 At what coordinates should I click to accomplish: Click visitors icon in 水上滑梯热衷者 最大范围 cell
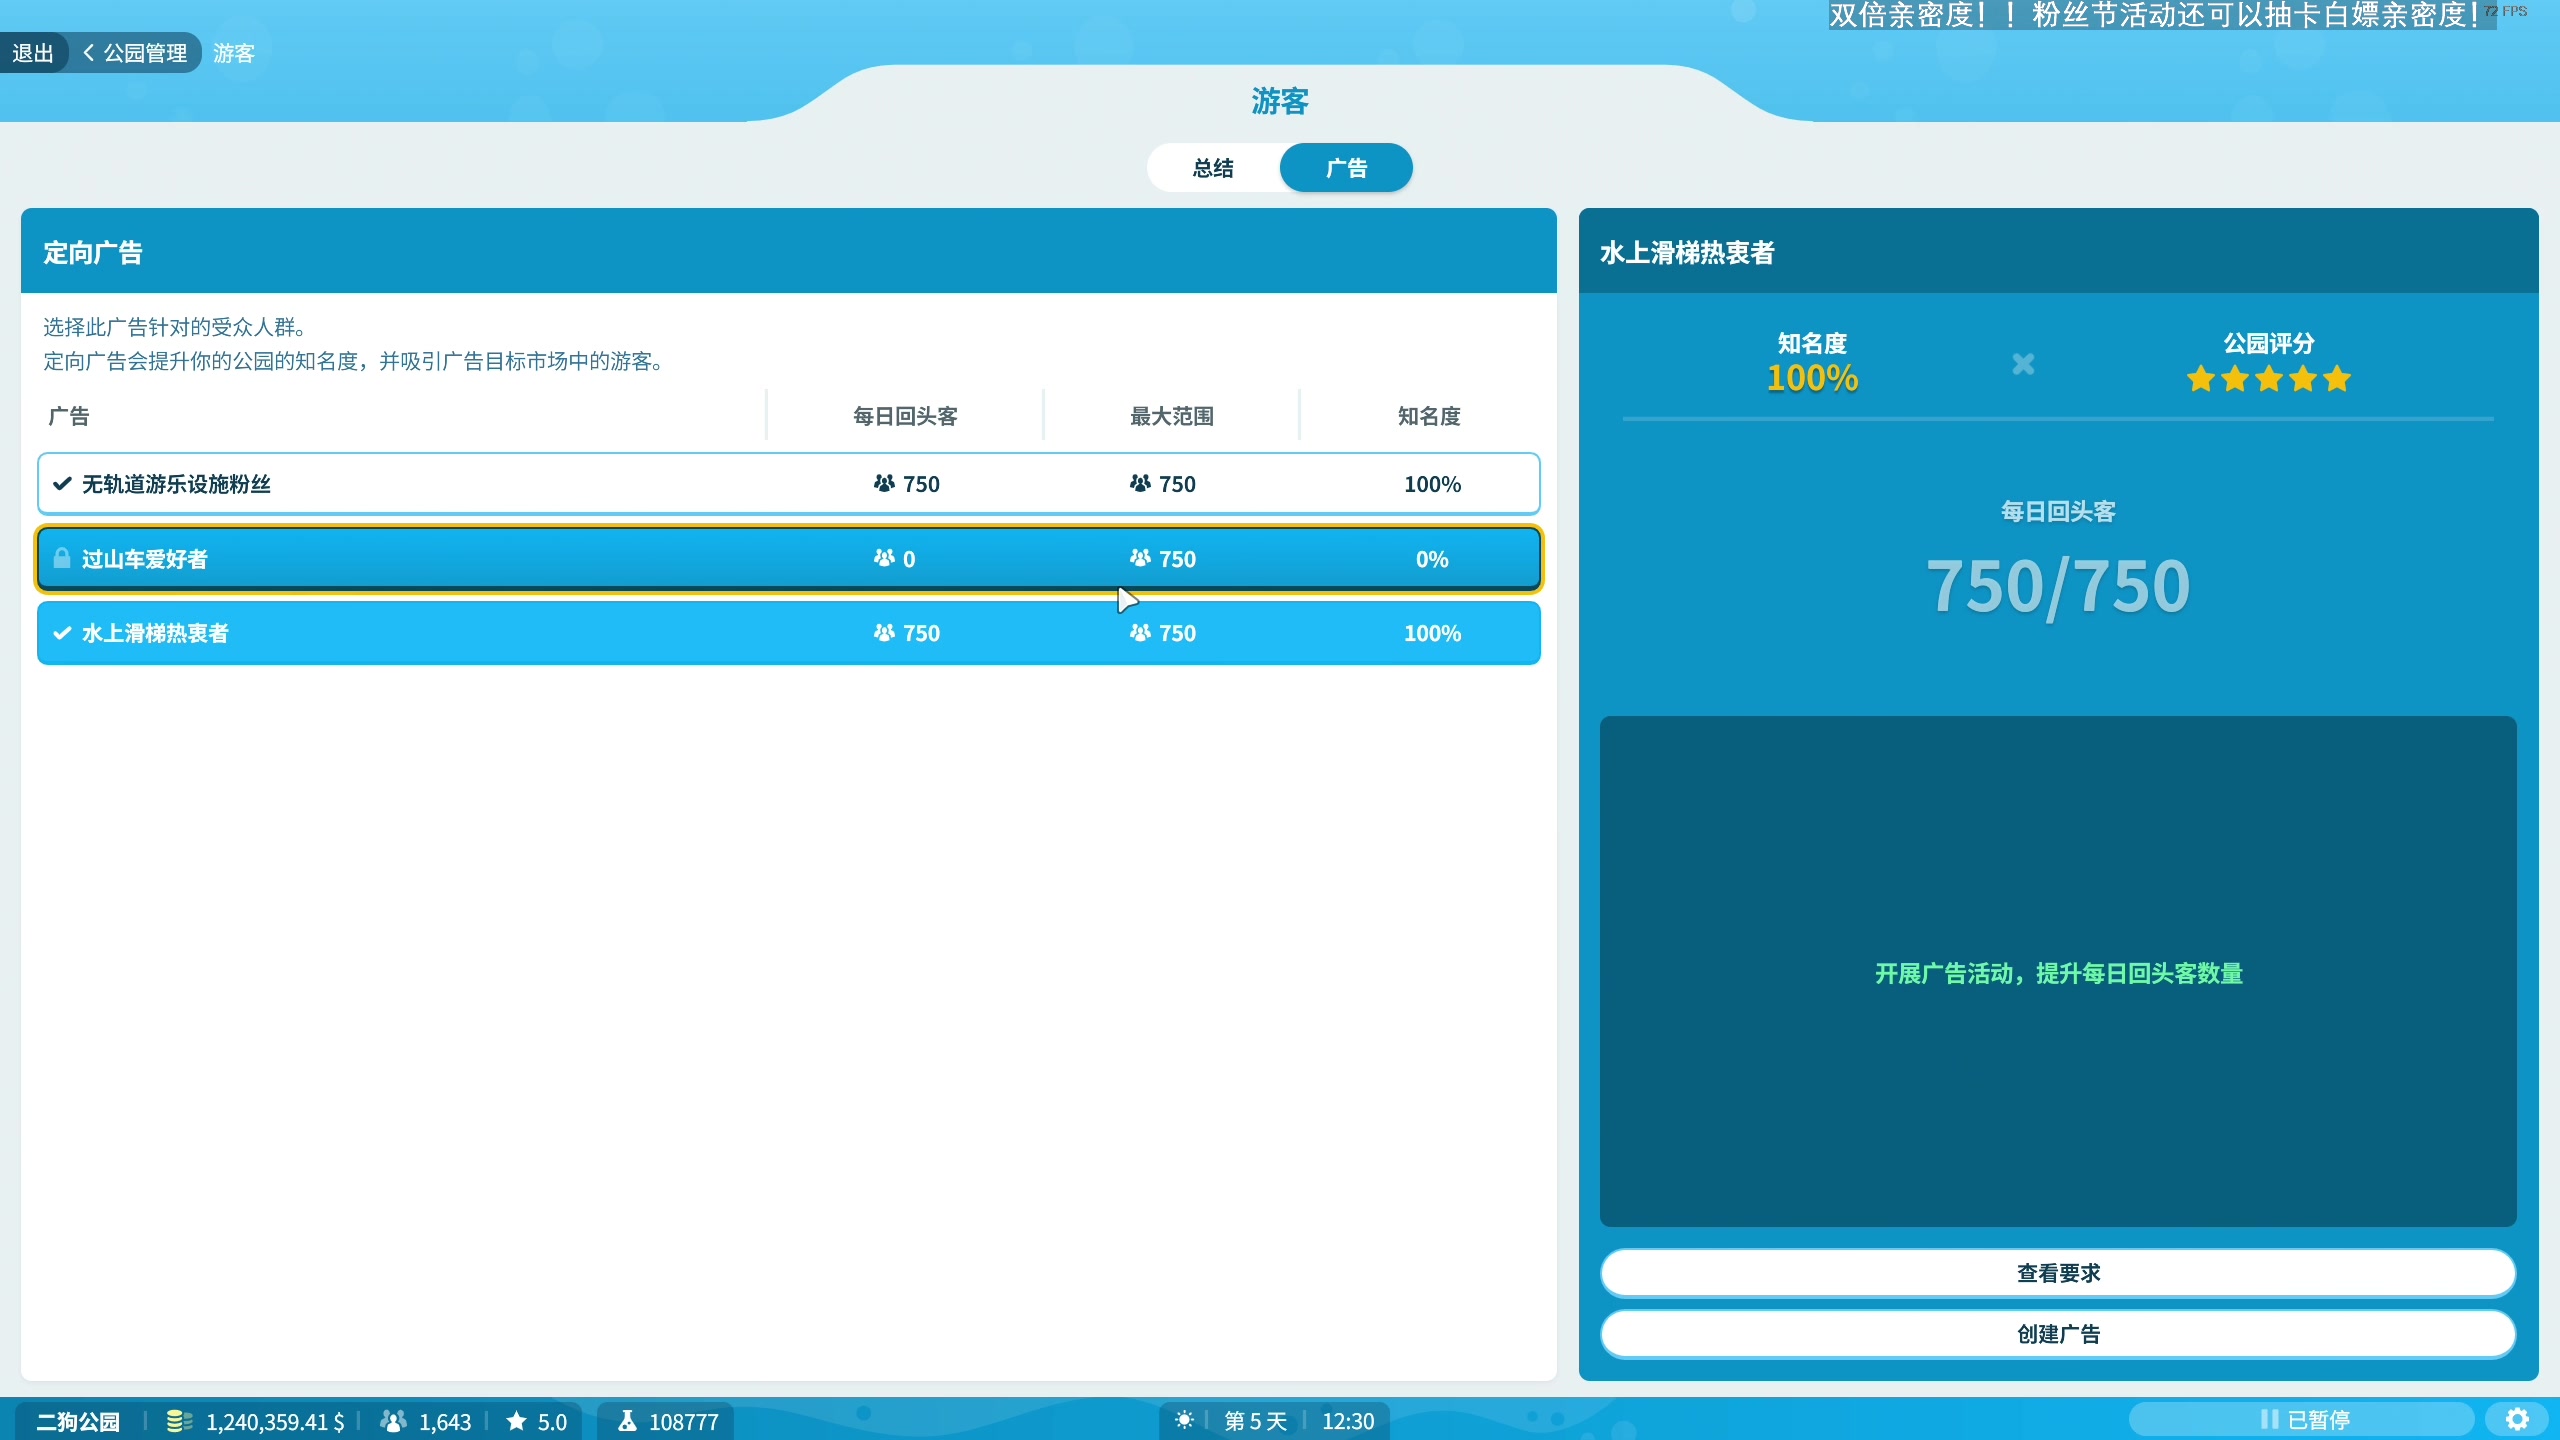(x=1140, y=632)
